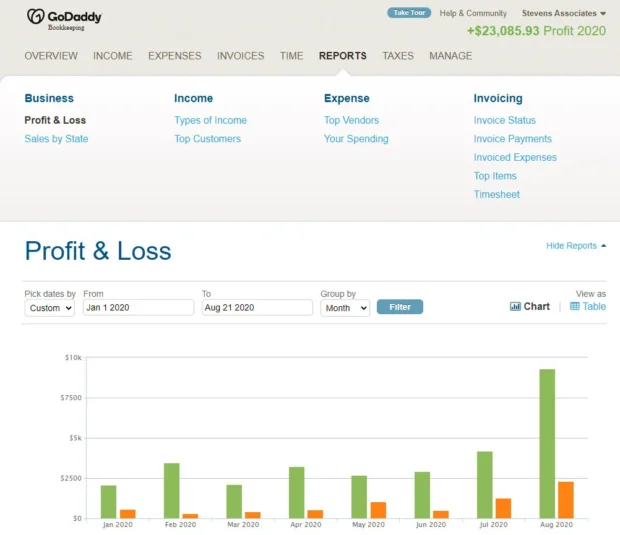The width and height of the screenshot is (620, 535).
Task: Open the TAXES tab
Action: click(398, 56)
